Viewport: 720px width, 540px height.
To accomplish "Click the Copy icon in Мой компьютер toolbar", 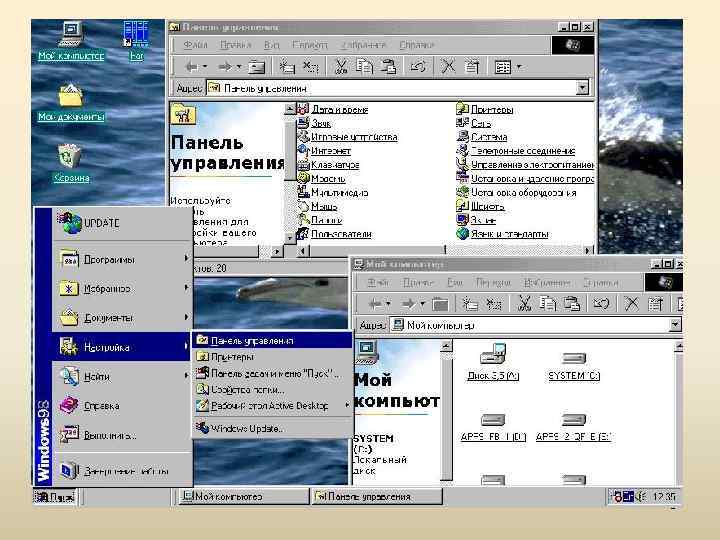I will pos(547,304).
